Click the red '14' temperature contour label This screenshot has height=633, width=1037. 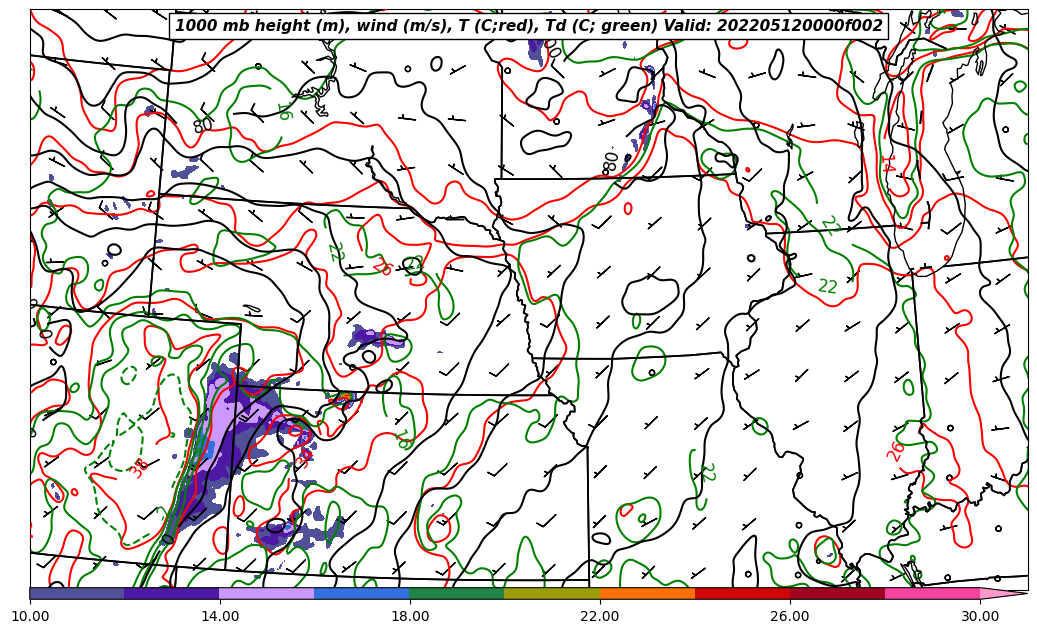[x=888, y=165]
